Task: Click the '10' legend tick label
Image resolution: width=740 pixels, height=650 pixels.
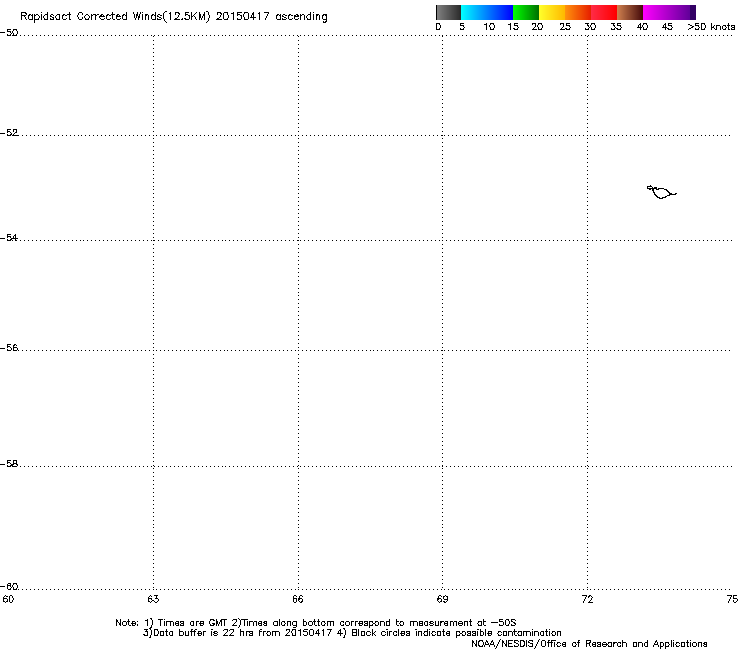Action: coord(489,27)
